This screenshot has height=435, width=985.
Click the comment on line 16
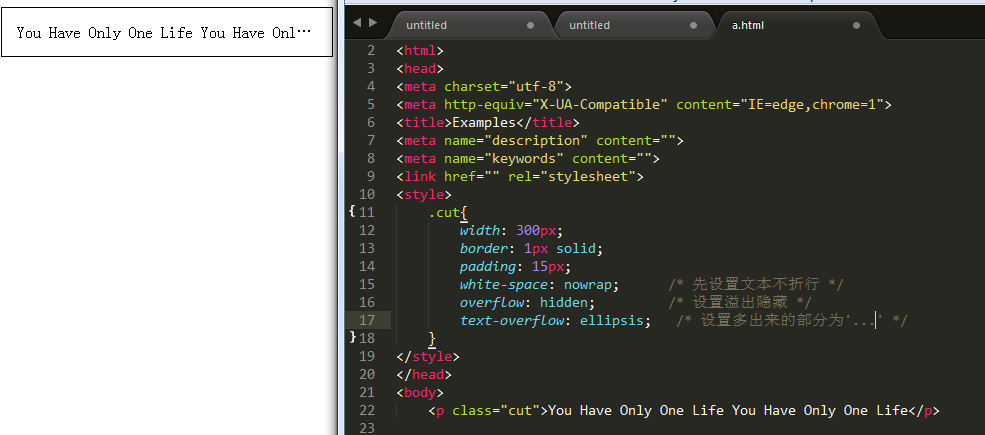click(x=740, y=303)
